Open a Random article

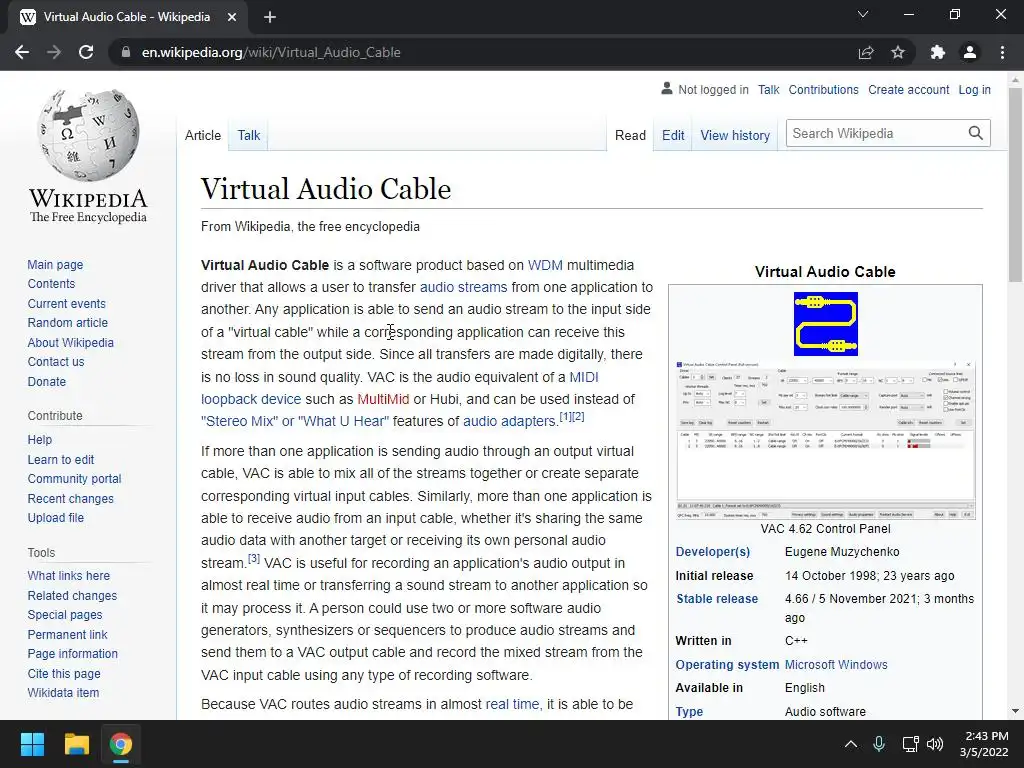click(68, 323)
